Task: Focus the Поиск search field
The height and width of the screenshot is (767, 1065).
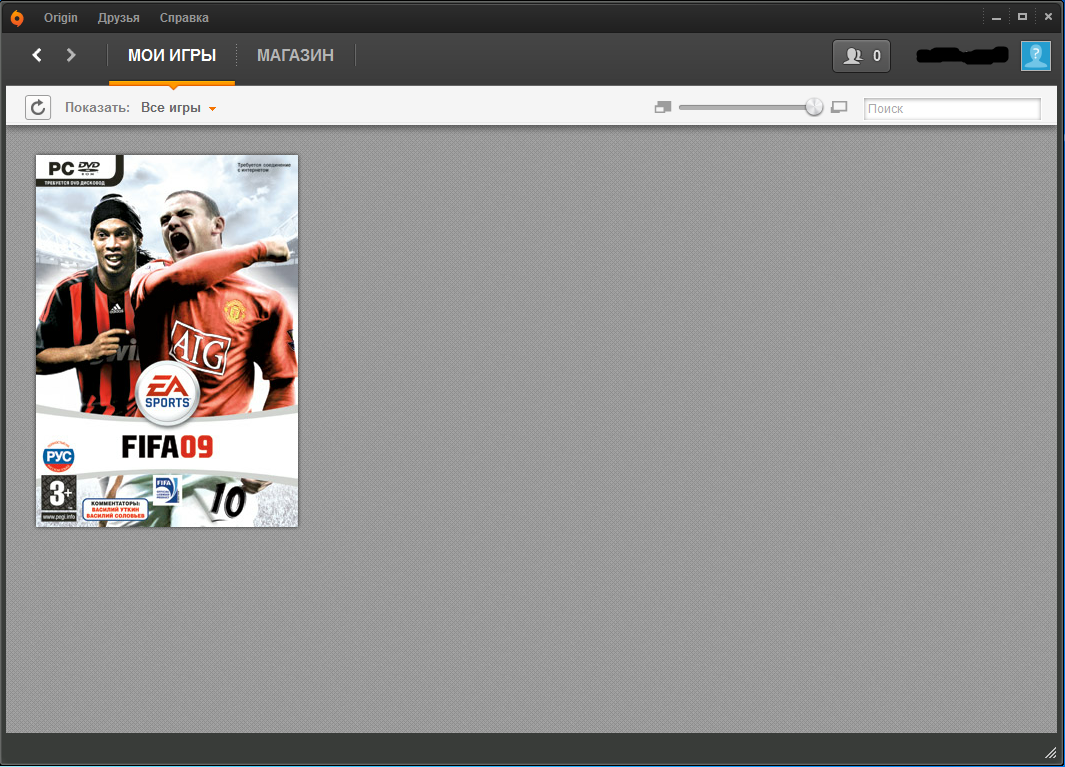Action: (952, 108)
